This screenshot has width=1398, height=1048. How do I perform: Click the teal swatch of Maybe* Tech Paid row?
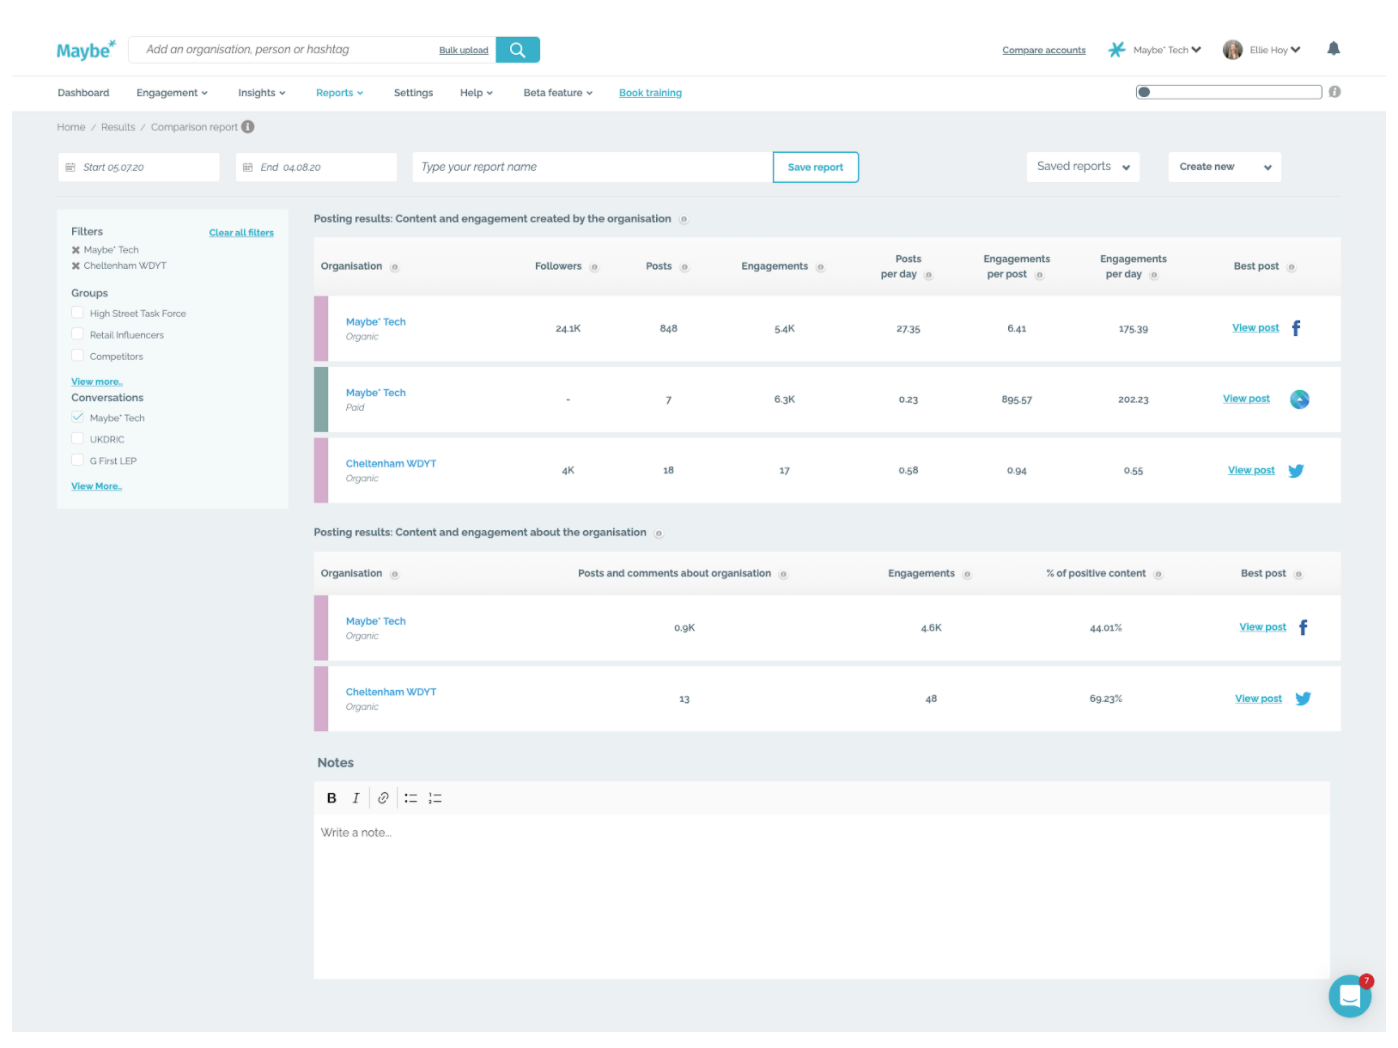click(x=321, y=399)
